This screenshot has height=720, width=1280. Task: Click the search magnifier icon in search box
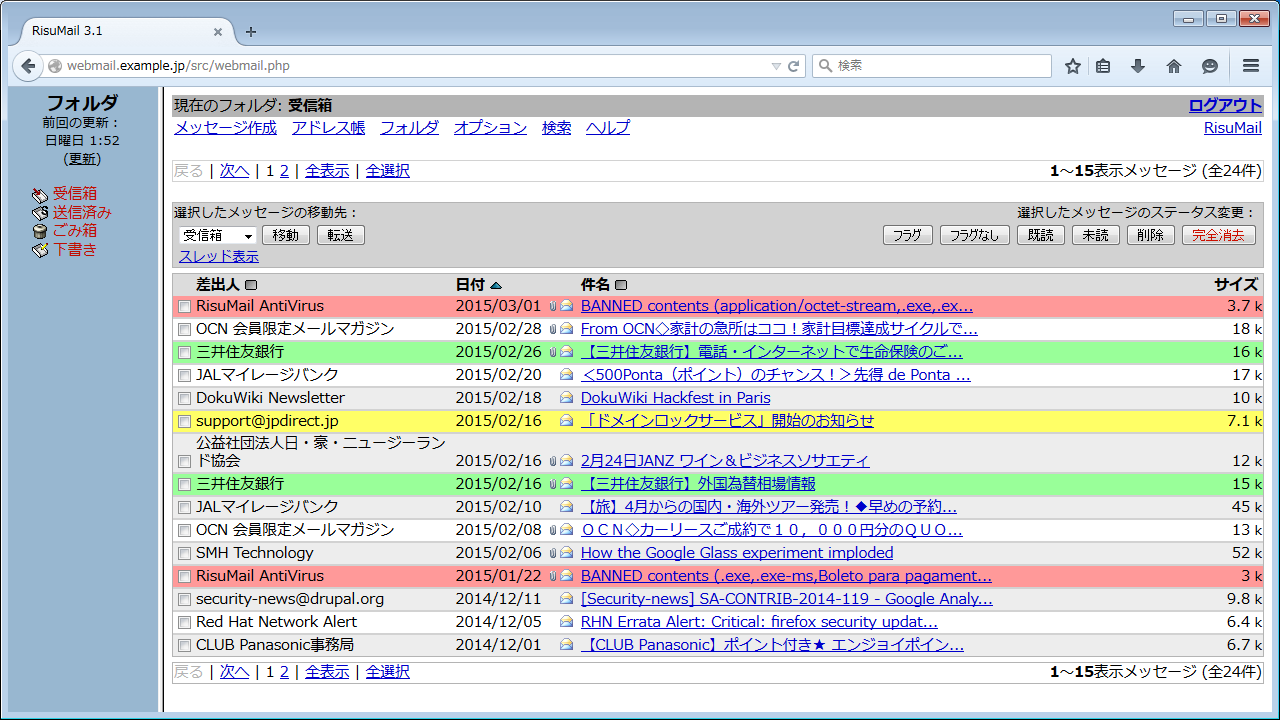[826, 66]
